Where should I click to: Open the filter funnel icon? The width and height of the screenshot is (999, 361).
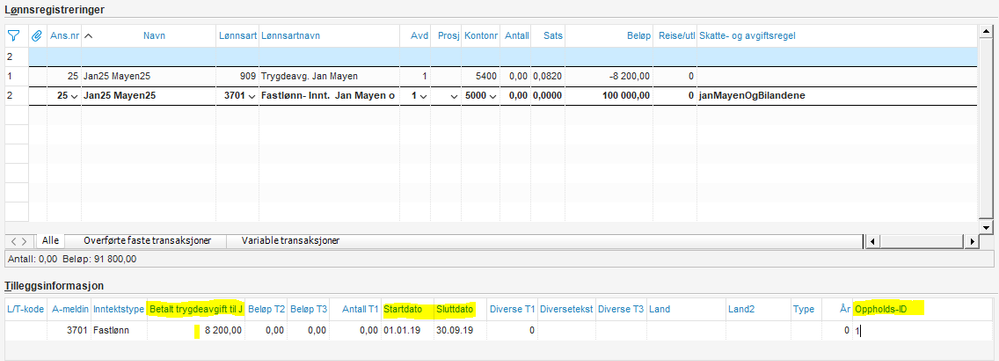14,36
